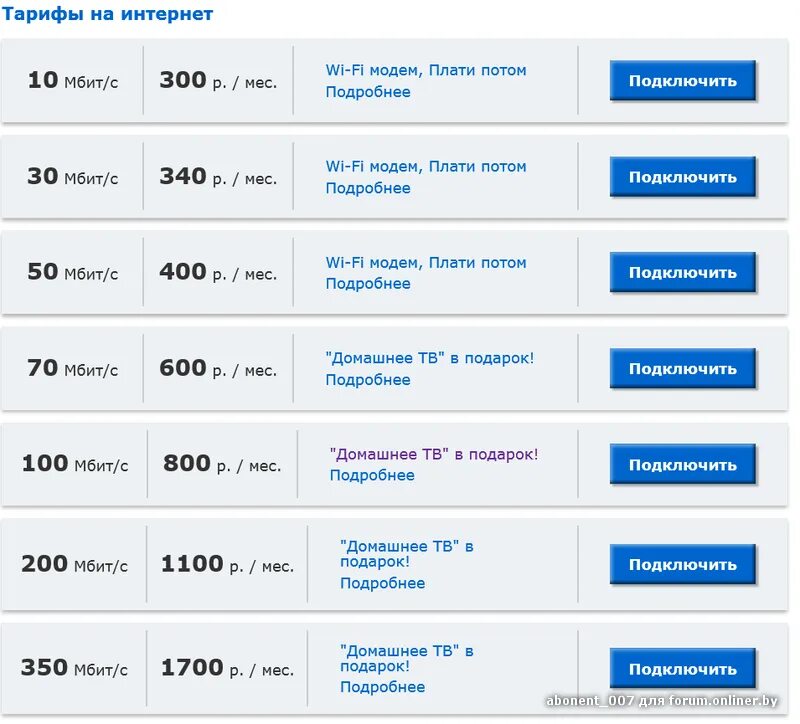
Task: Connect the 70 Мбит/с tariff
Action: point(682,369)
